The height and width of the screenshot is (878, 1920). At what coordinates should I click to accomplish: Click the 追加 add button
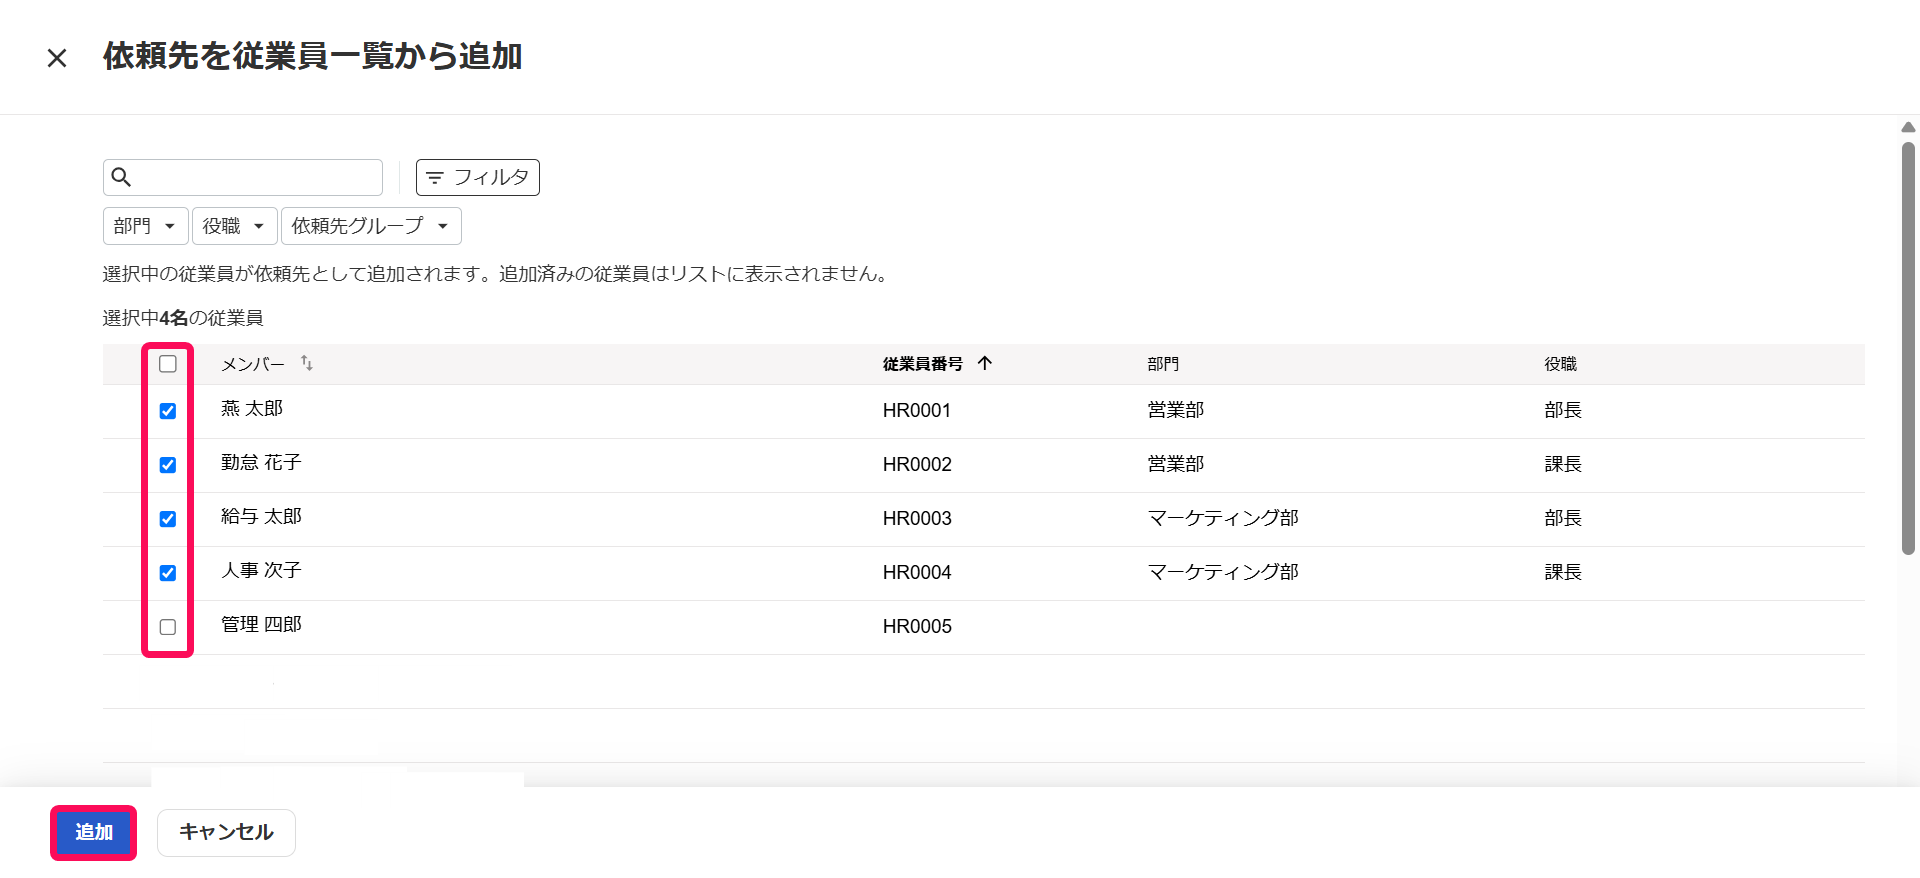coord(94,832)
